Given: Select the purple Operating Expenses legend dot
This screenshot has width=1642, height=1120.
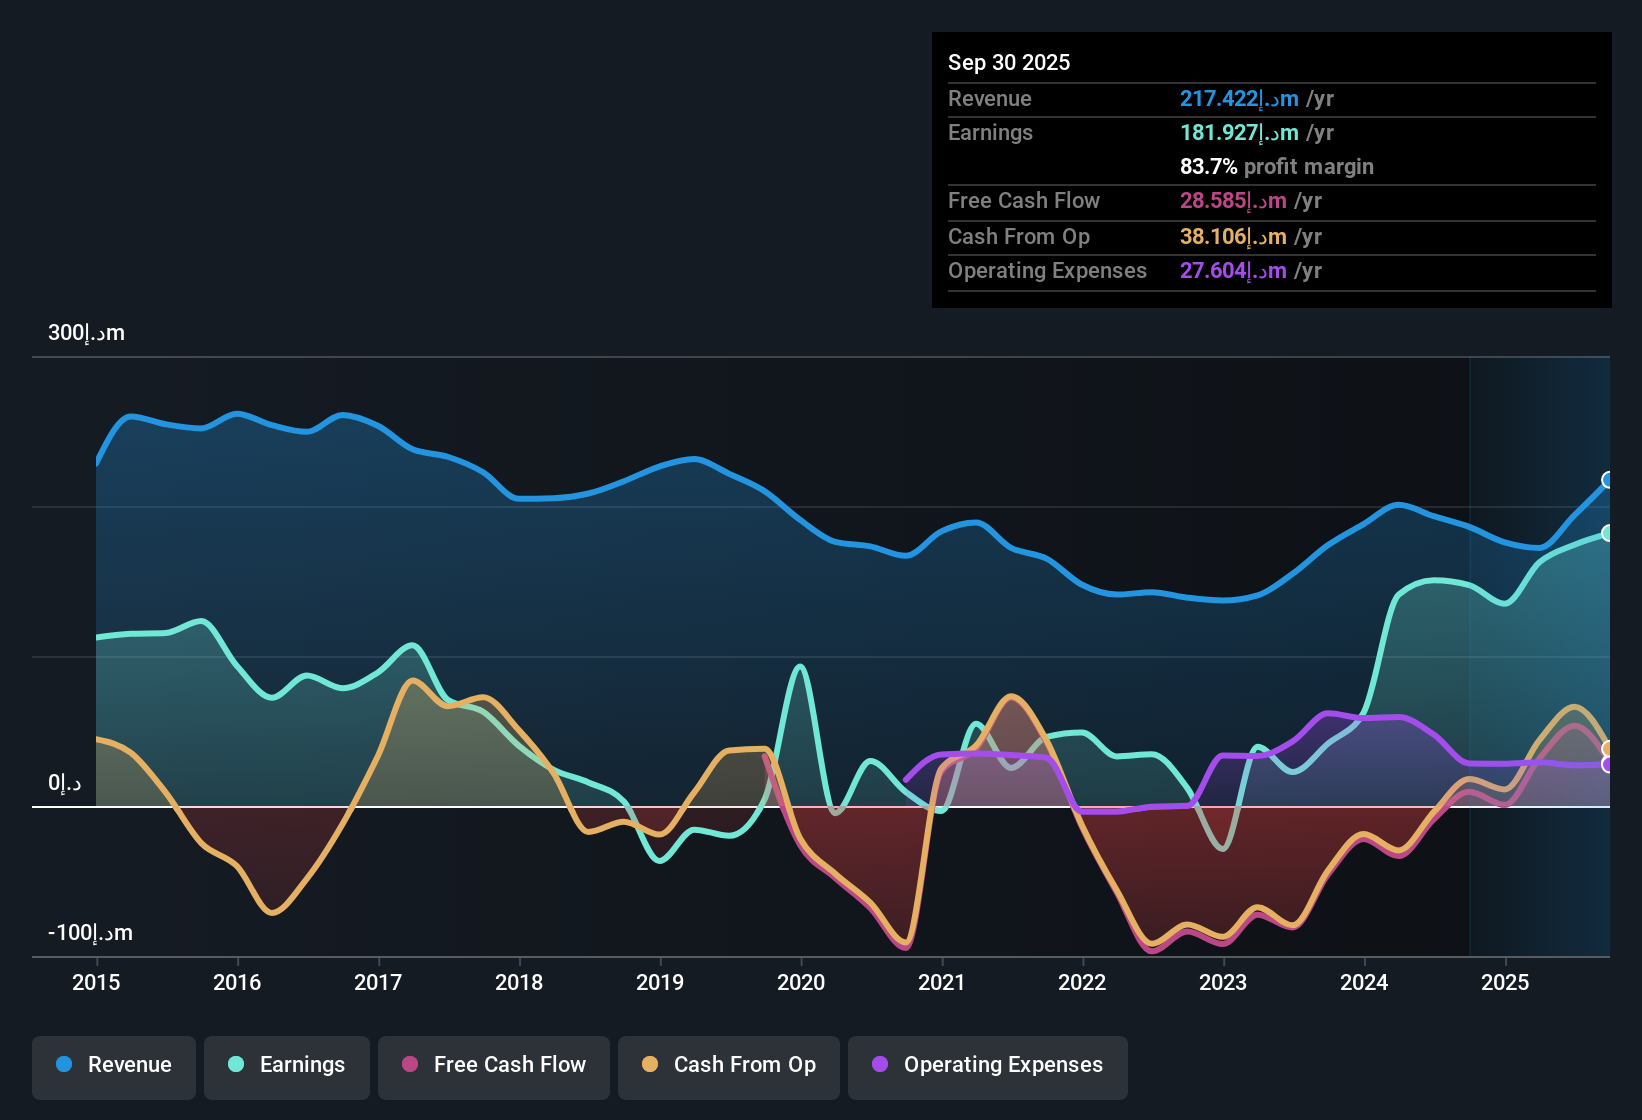Looking at the screenshot, I should tap(878, 1065).
